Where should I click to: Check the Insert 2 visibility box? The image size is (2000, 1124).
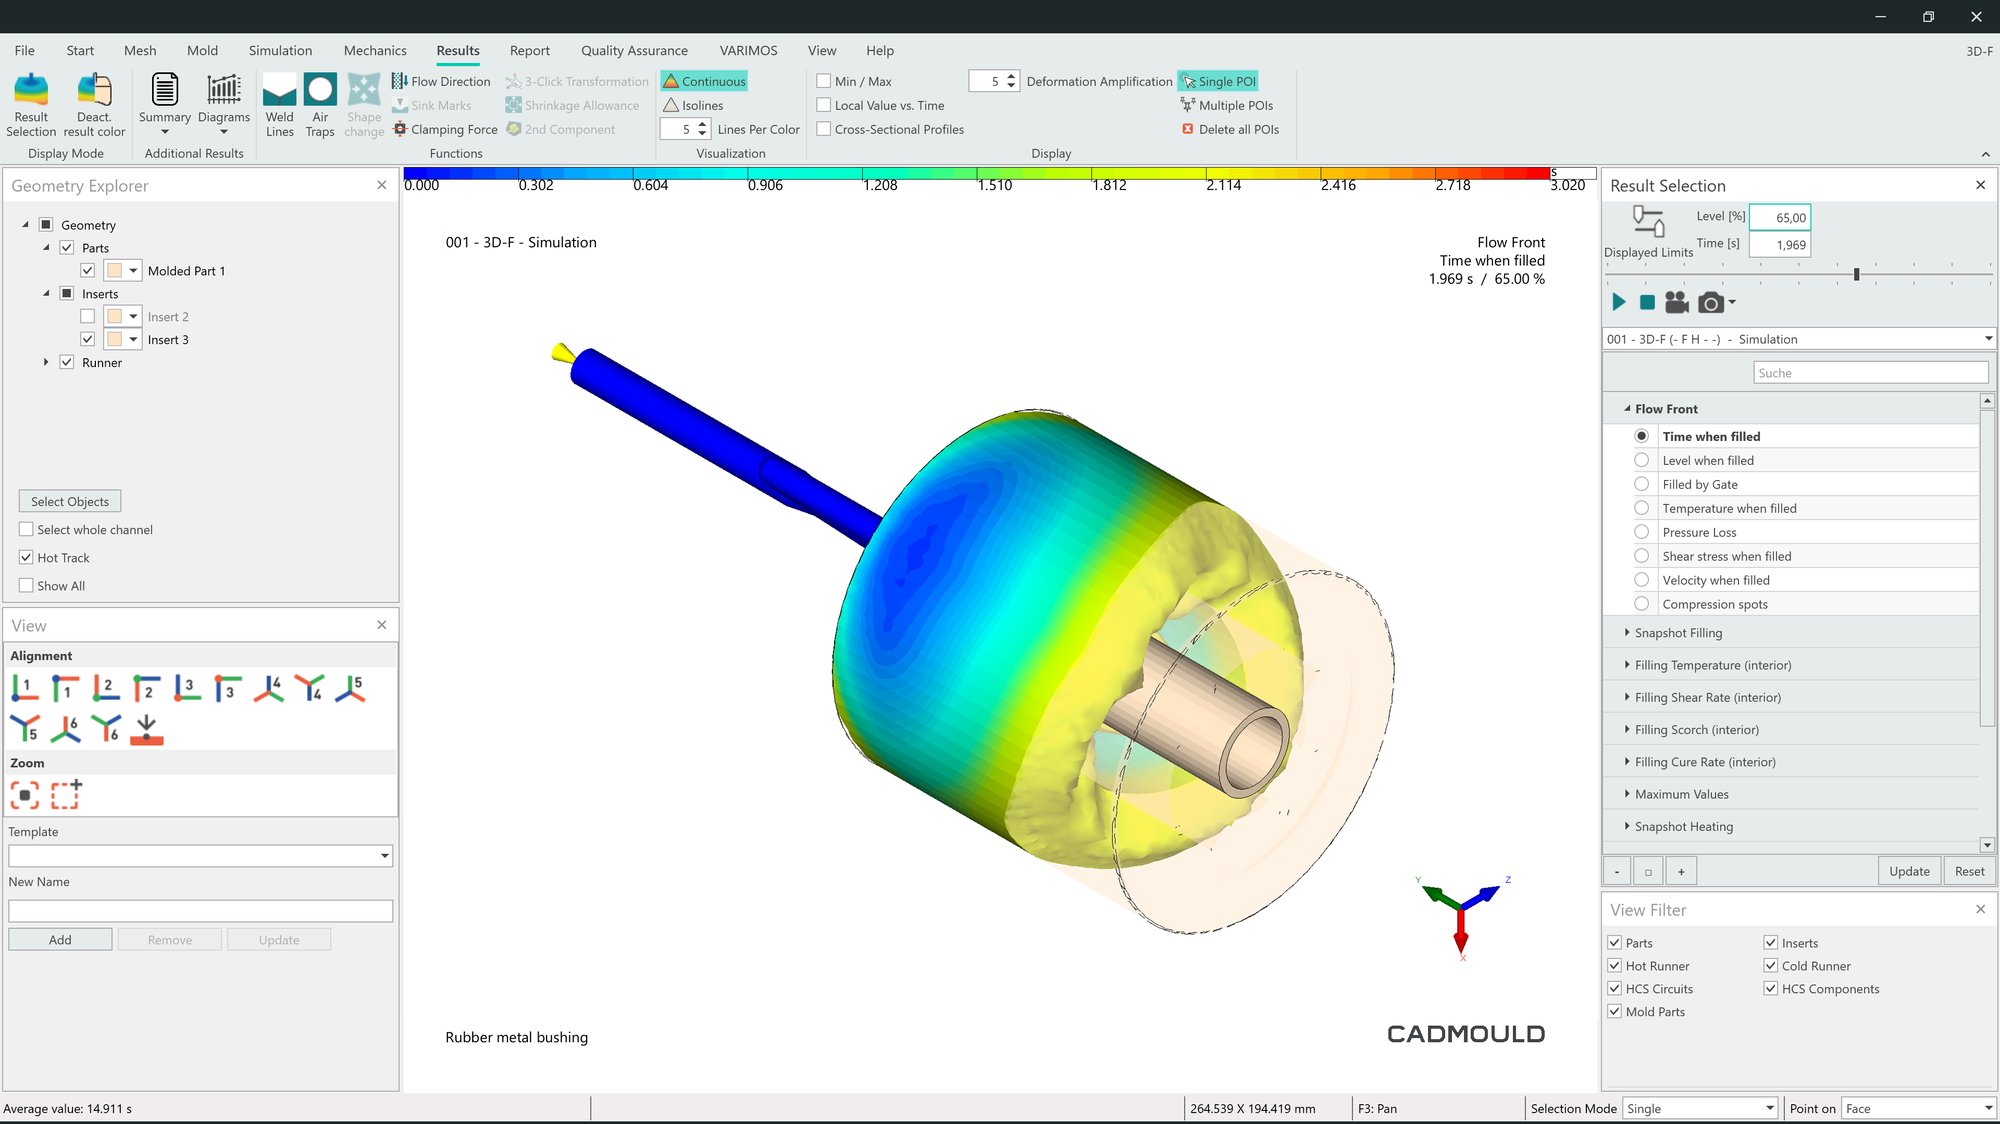pos(88,317)
